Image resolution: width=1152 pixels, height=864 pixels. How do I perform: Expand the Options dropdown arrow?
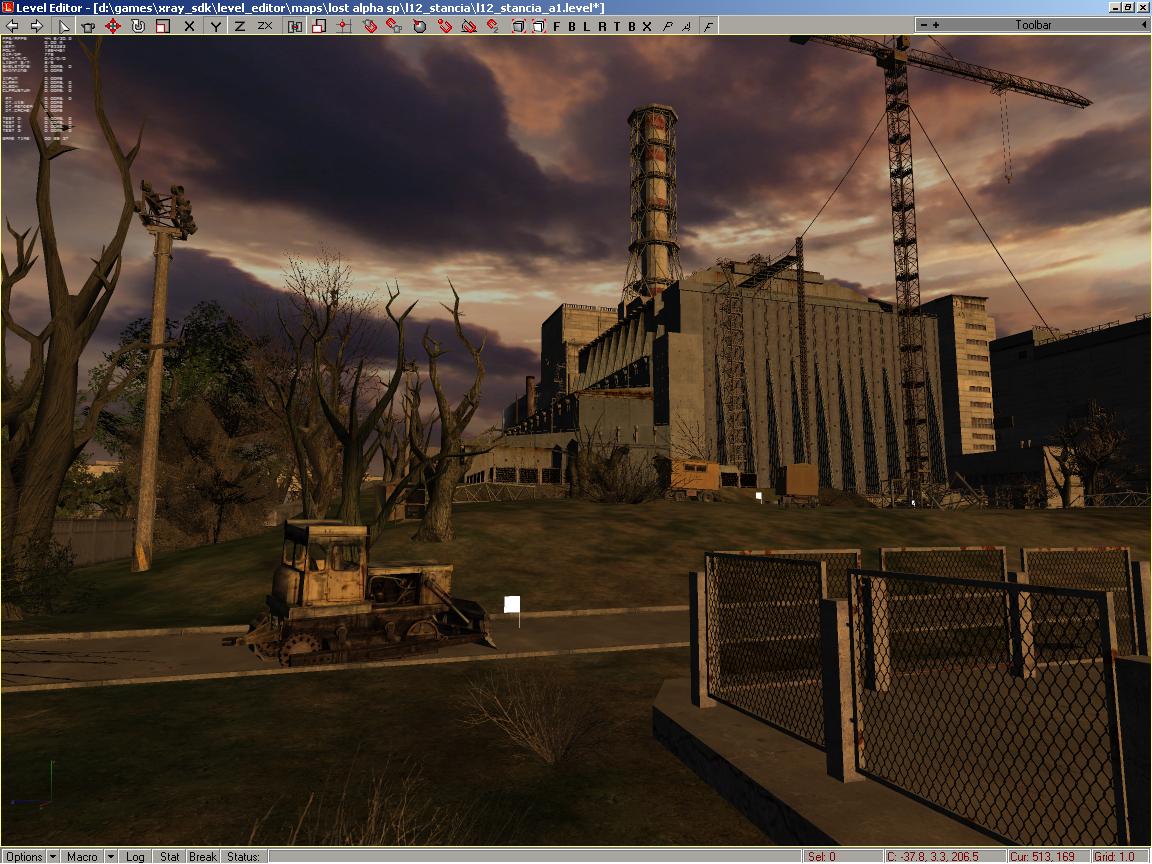point(53,856)
